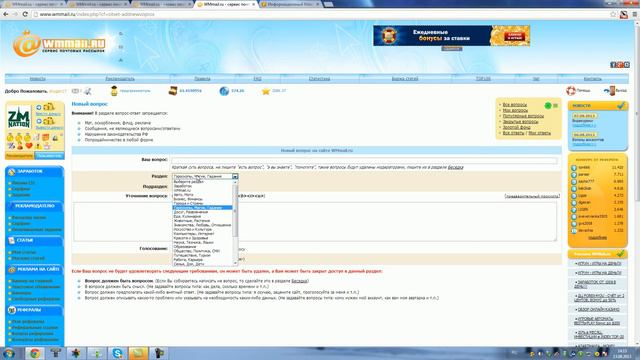Image resolution: width=640 pixels, height=360 pixels.
Task: Click the РЕФЕРАЛЫ sidebar header icon
Action: pos(12,310)
